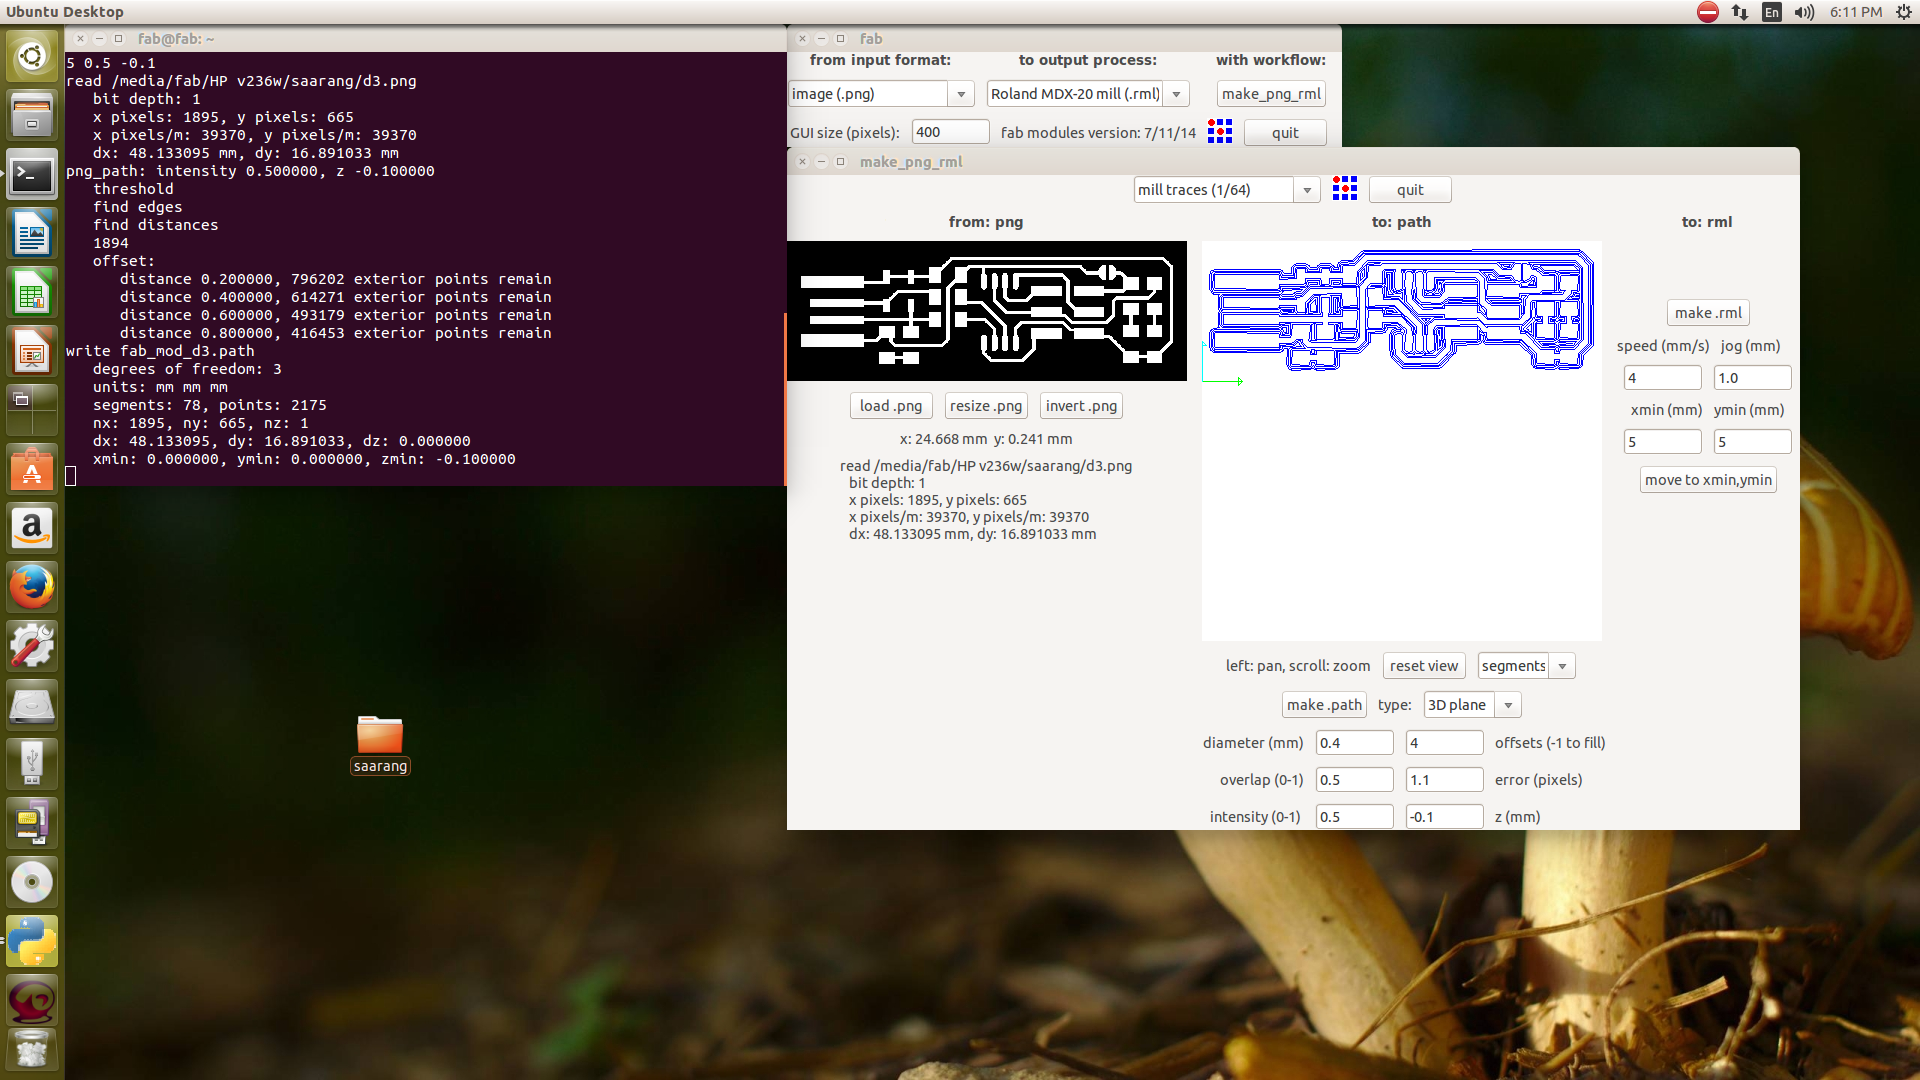Open the keyboard language En indicator

(x=1772, y=12)
